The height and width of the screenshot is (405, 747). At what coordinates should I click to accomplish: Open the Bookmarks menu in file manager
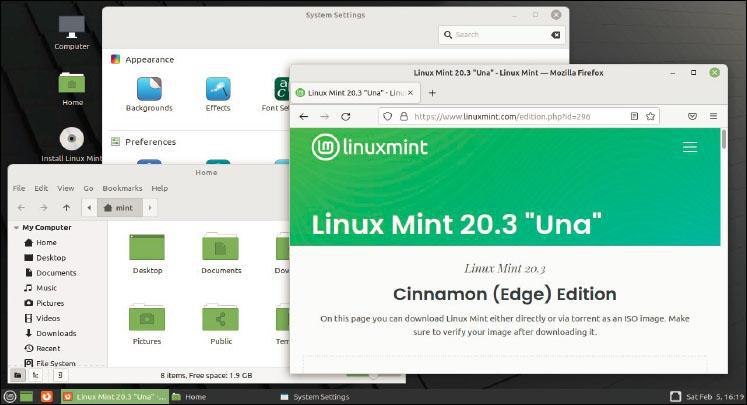[x=122, y=188]
